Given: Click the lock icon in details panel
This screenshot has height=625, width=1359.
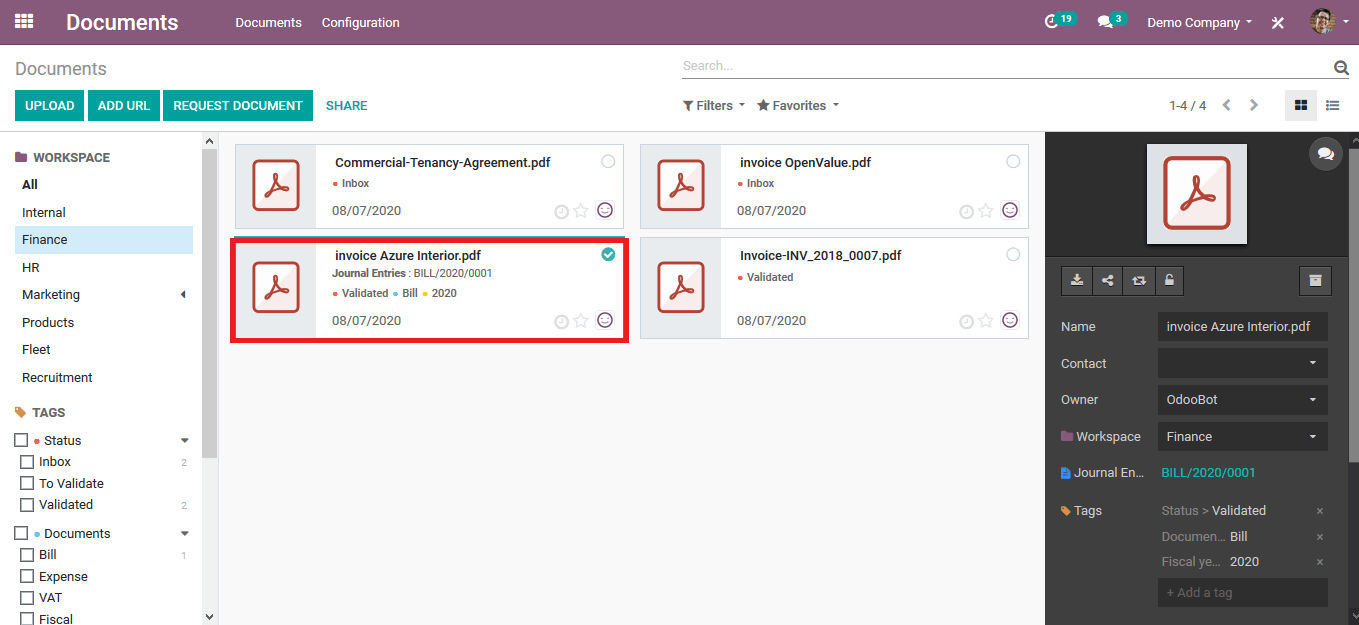Looking at the screenshot, I should coord(1168,281).
